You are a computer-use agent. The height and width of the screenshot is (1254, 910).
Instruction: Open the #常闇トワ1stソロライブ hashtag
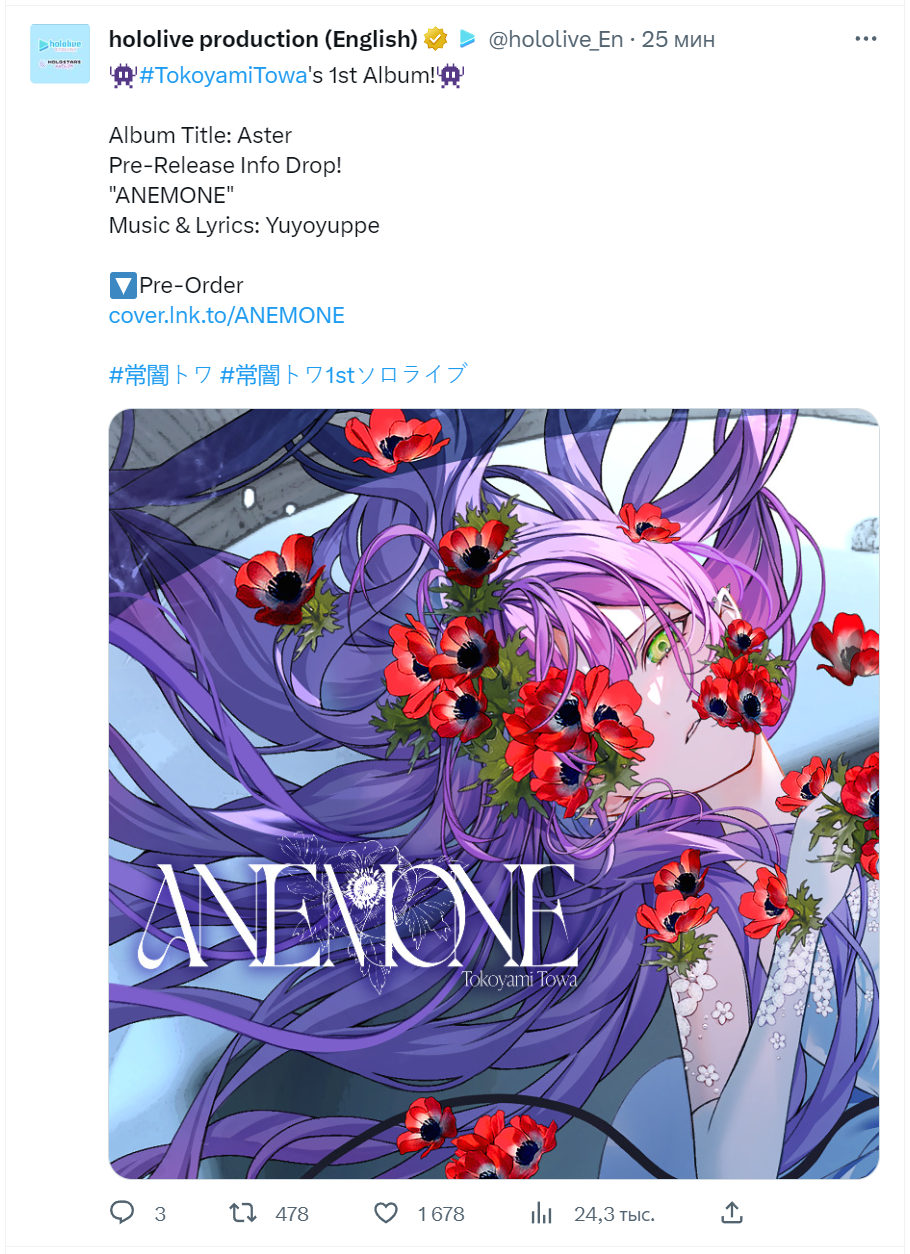(344, 375)
